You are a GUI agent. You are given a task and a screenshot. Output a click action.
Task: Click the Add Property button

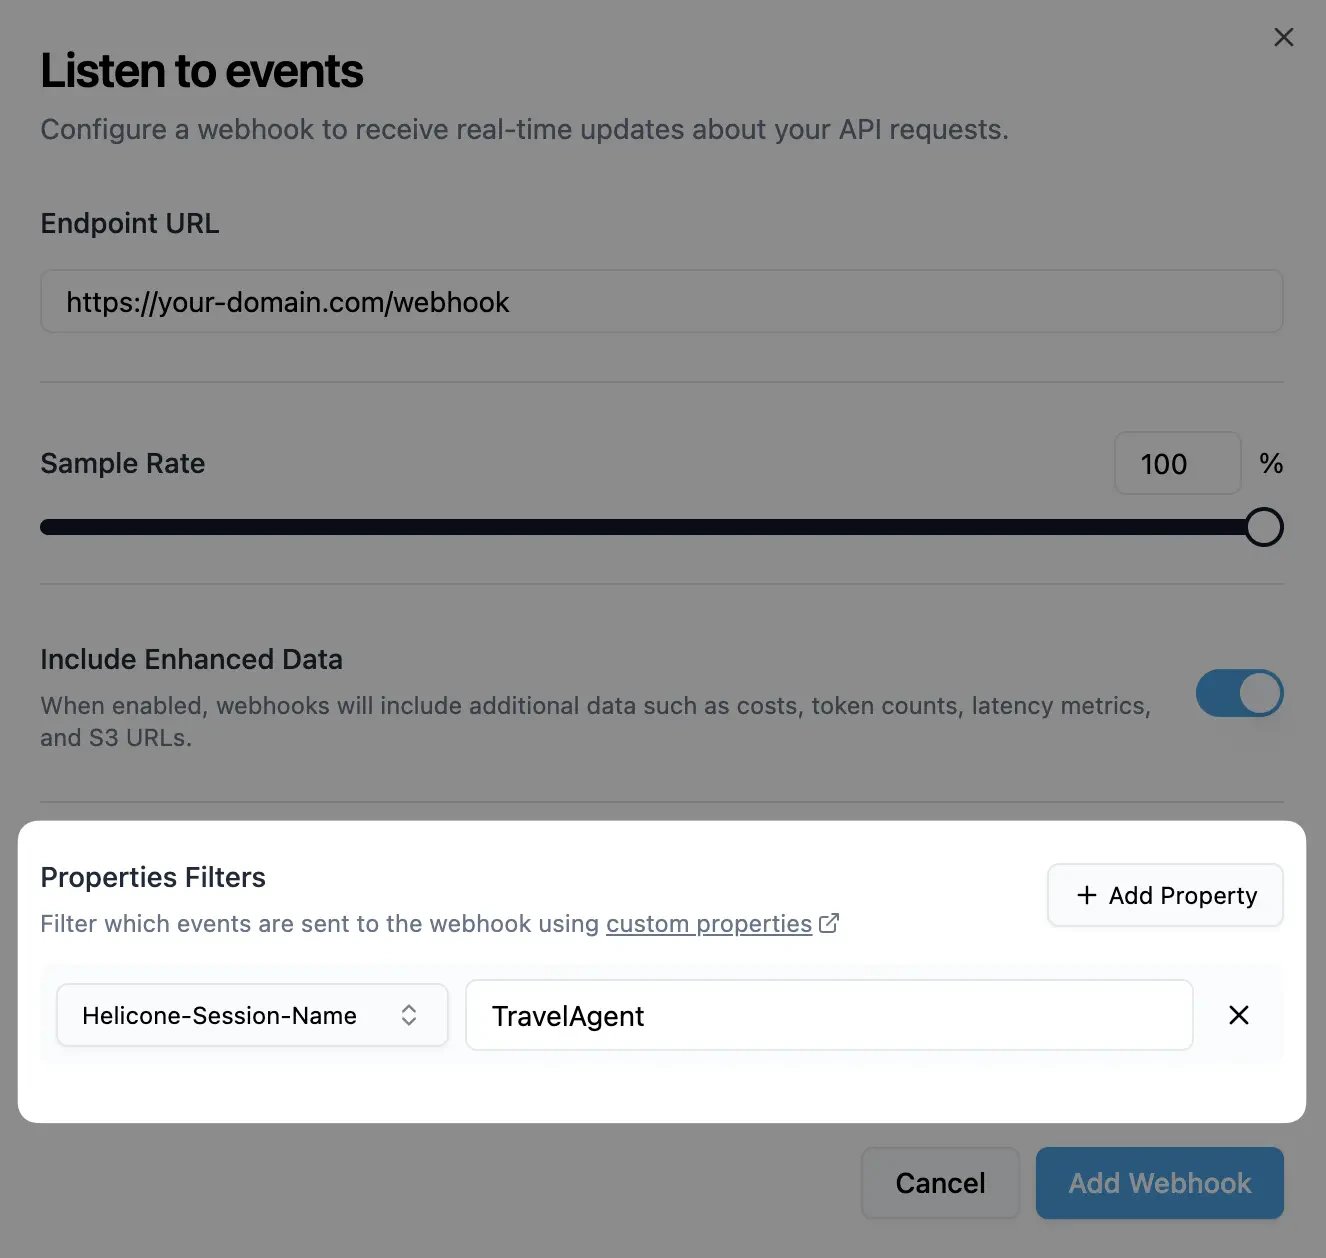point(1164,895)
